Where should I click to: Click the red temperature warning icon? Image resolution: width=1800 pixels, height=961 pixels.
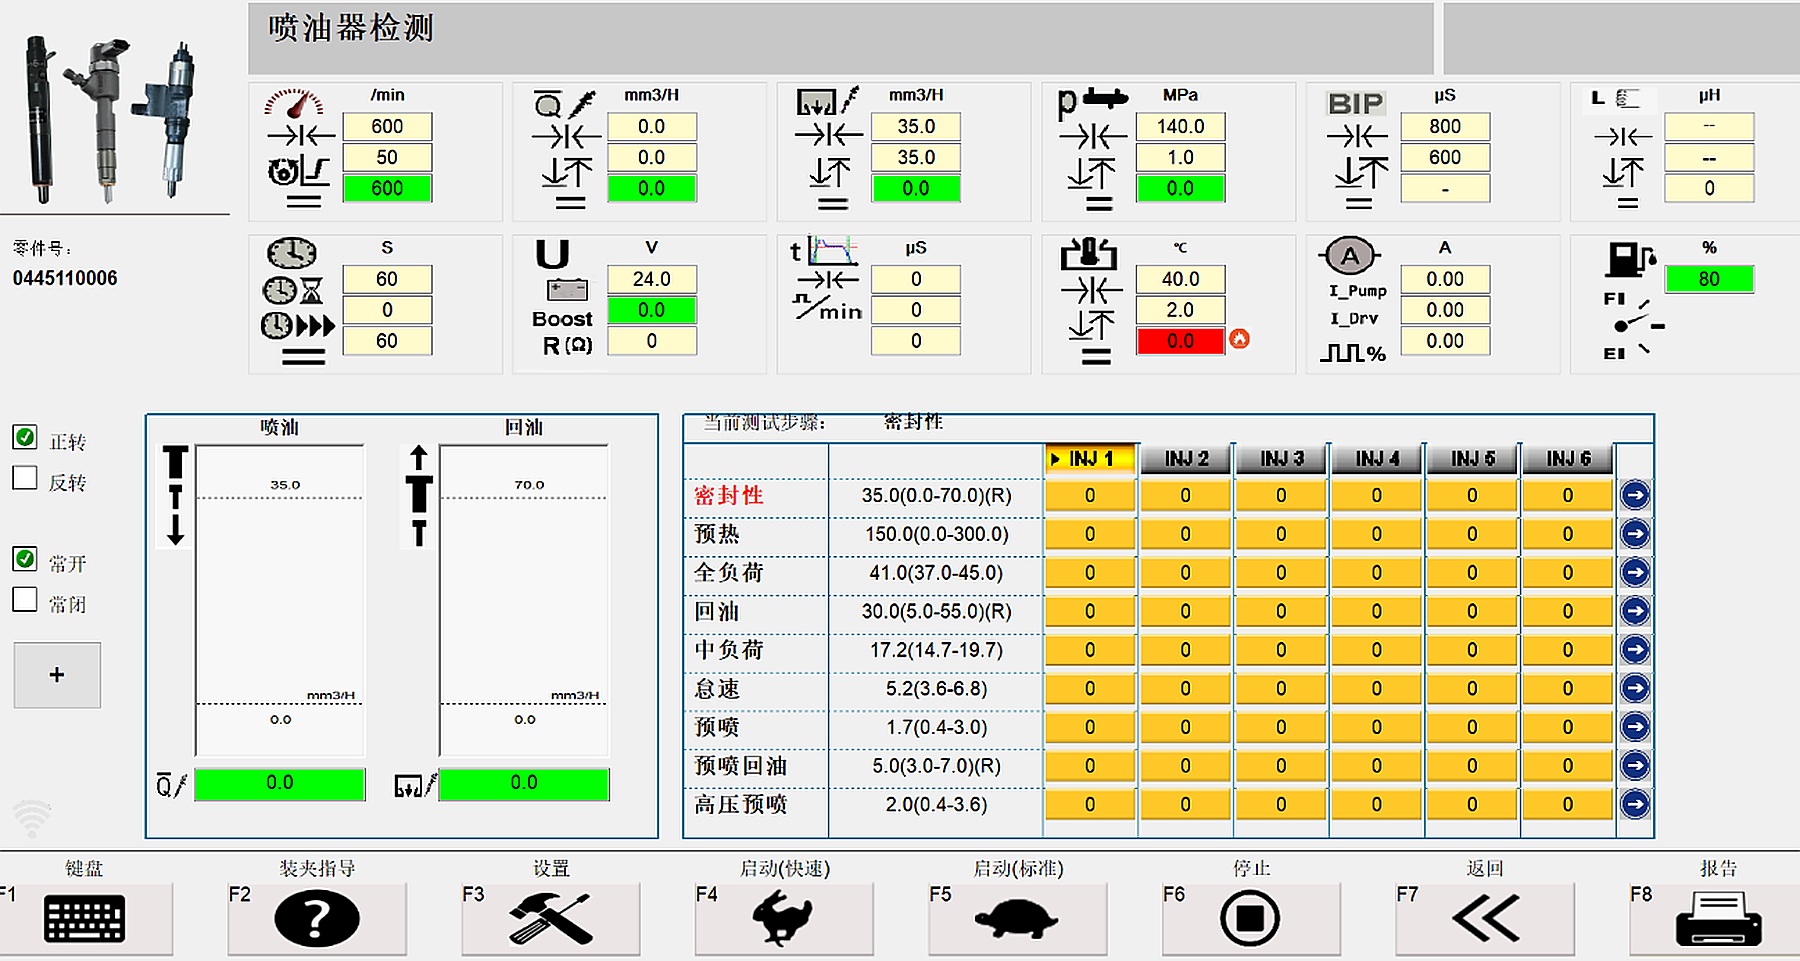pyautogui.click(x=1240, y=339)
